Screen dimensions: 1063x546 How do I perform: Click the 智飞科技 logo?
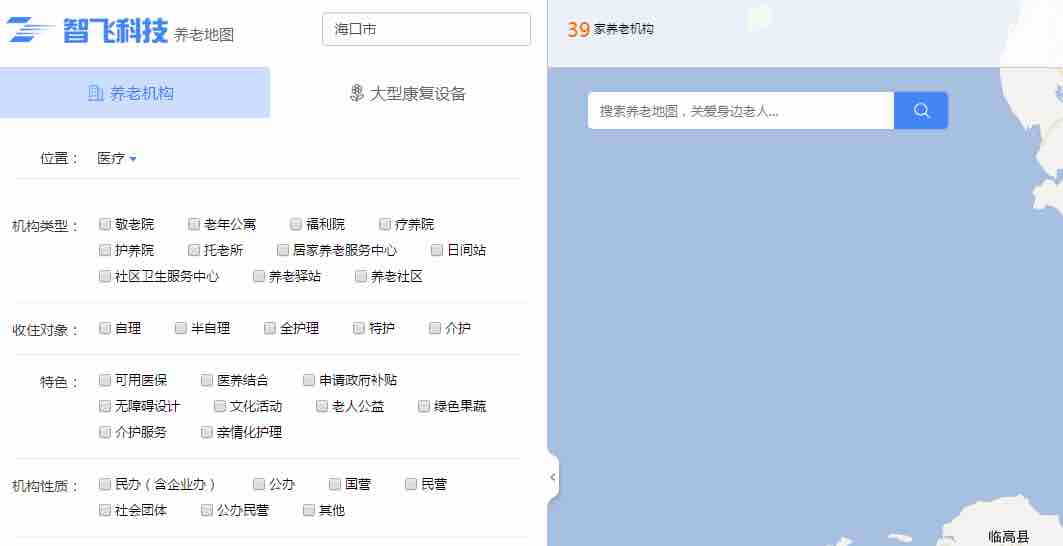point(88,31)
